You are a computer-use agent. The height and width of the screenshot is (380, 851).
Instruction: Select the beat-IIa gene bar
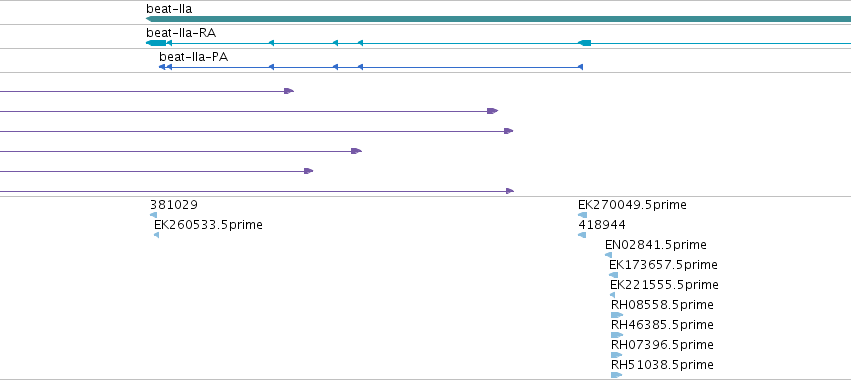[498, 19]
